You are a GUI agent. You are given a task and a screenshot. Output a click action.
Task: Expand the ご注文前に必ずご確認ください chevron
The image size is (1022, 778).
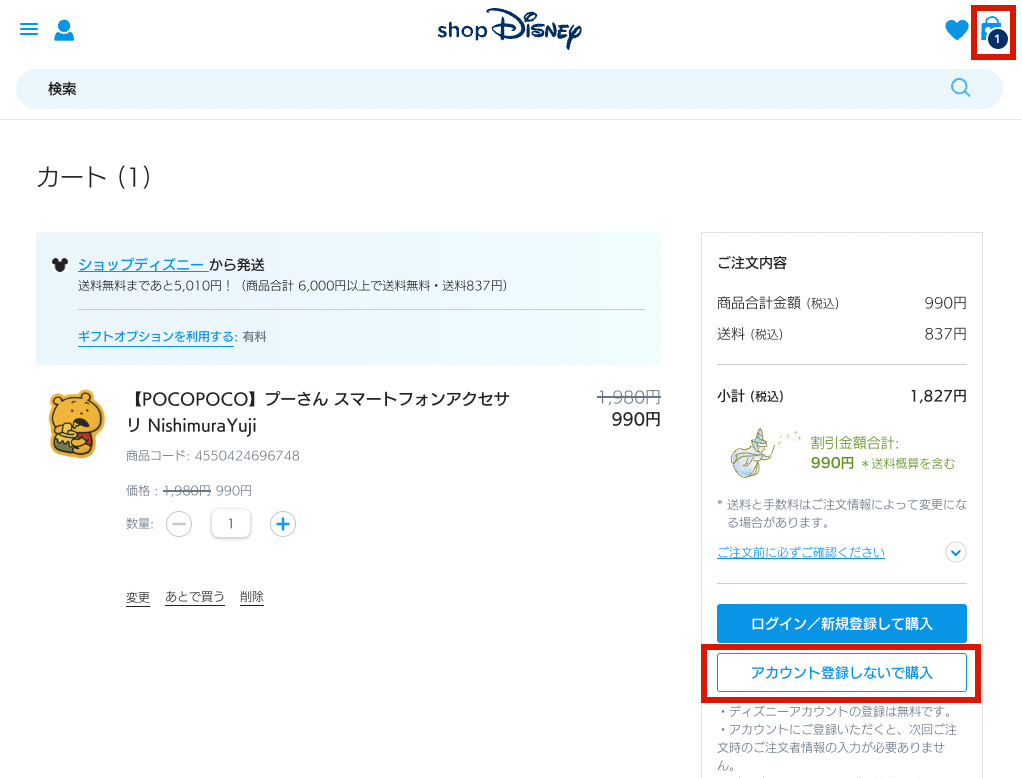pos(956,552)
